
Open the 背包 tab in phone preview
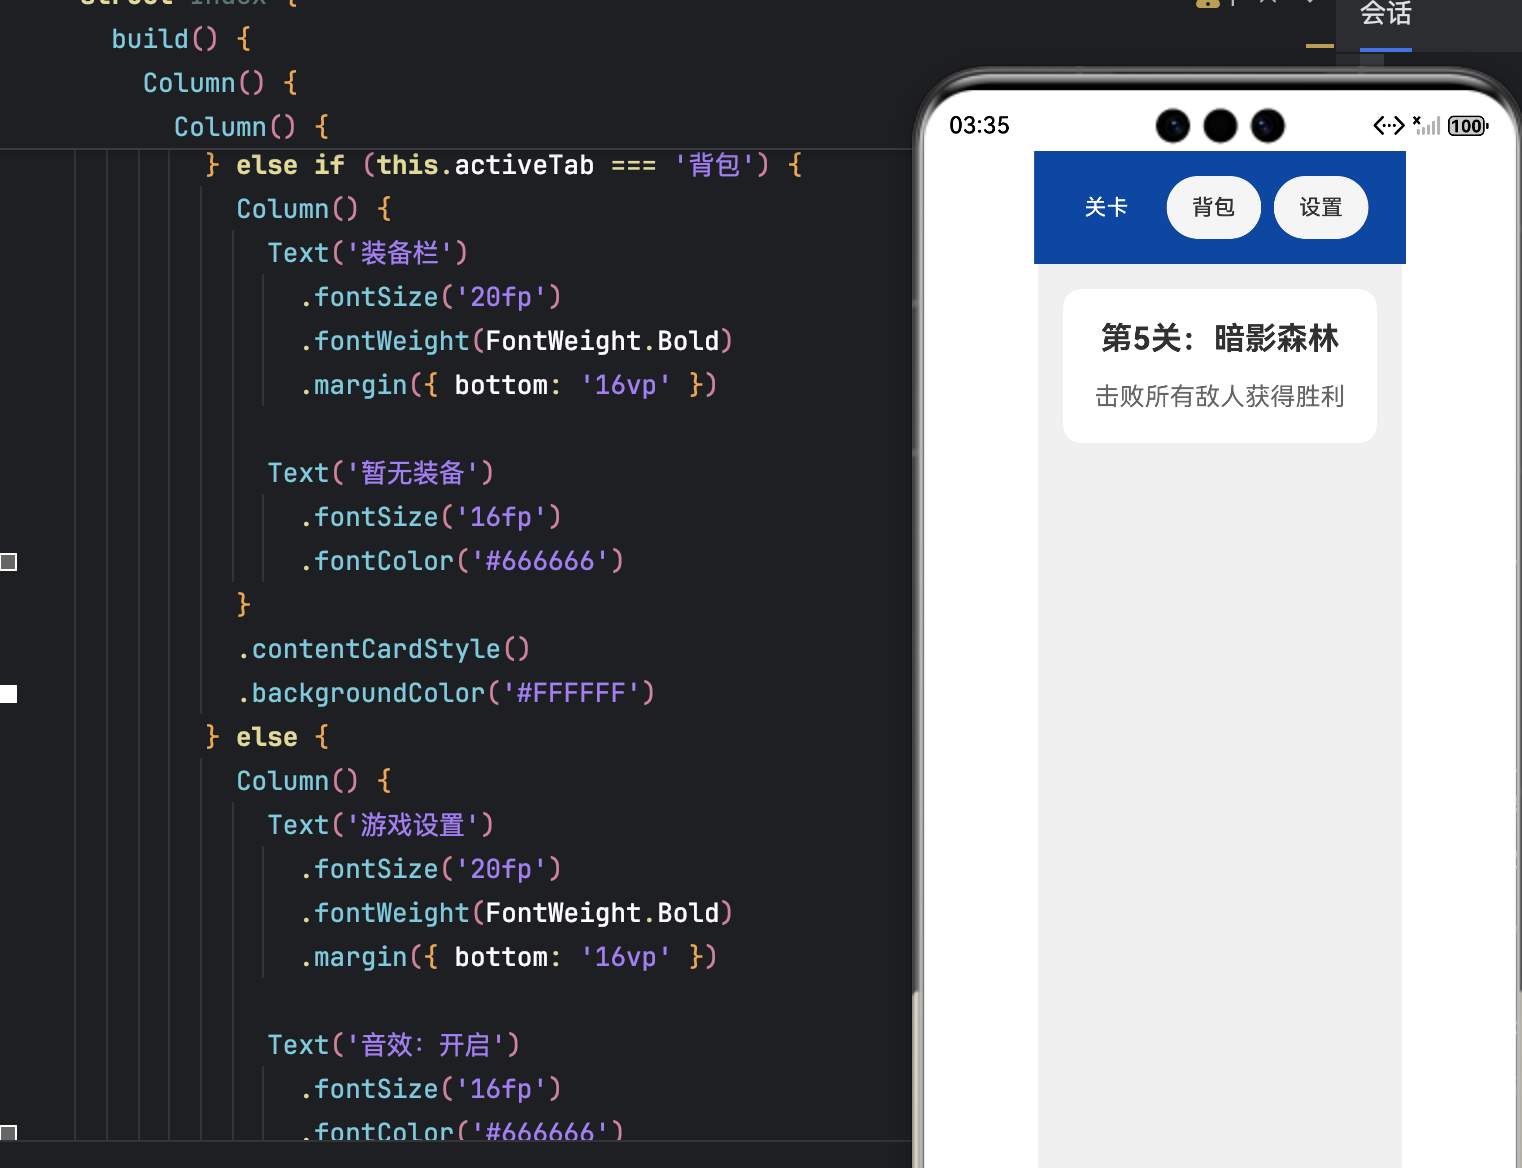click(x=1213, y=207)
